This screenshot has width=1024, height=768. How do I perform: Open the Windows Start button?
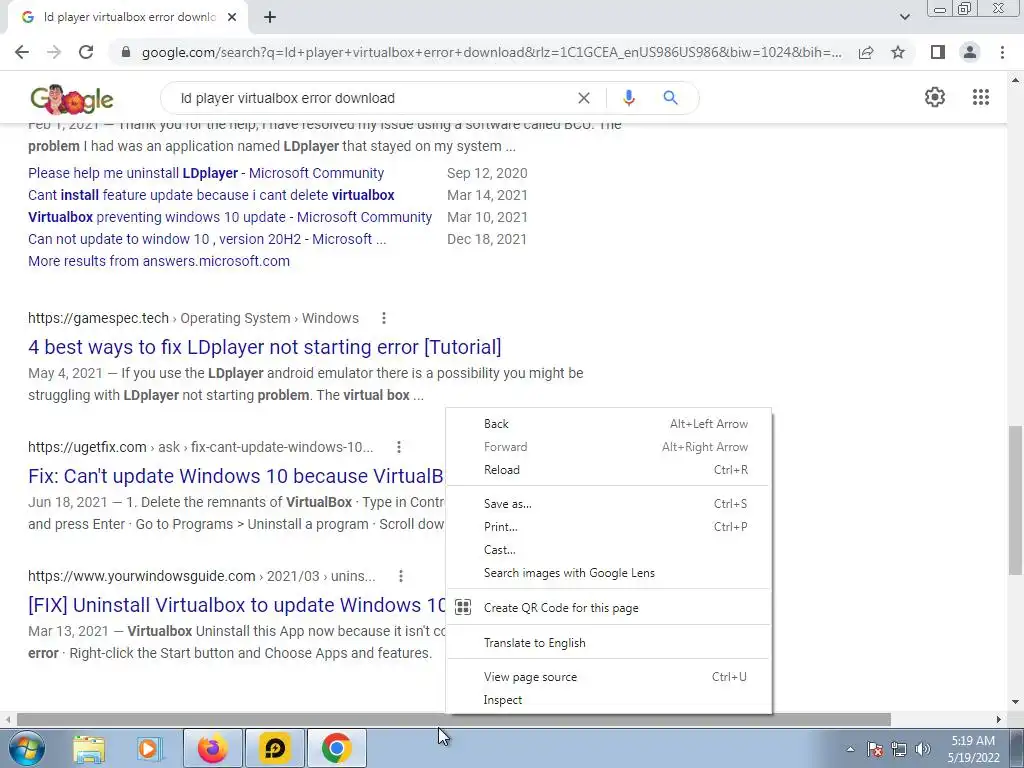pyautogui.click(x=27, y=748)
